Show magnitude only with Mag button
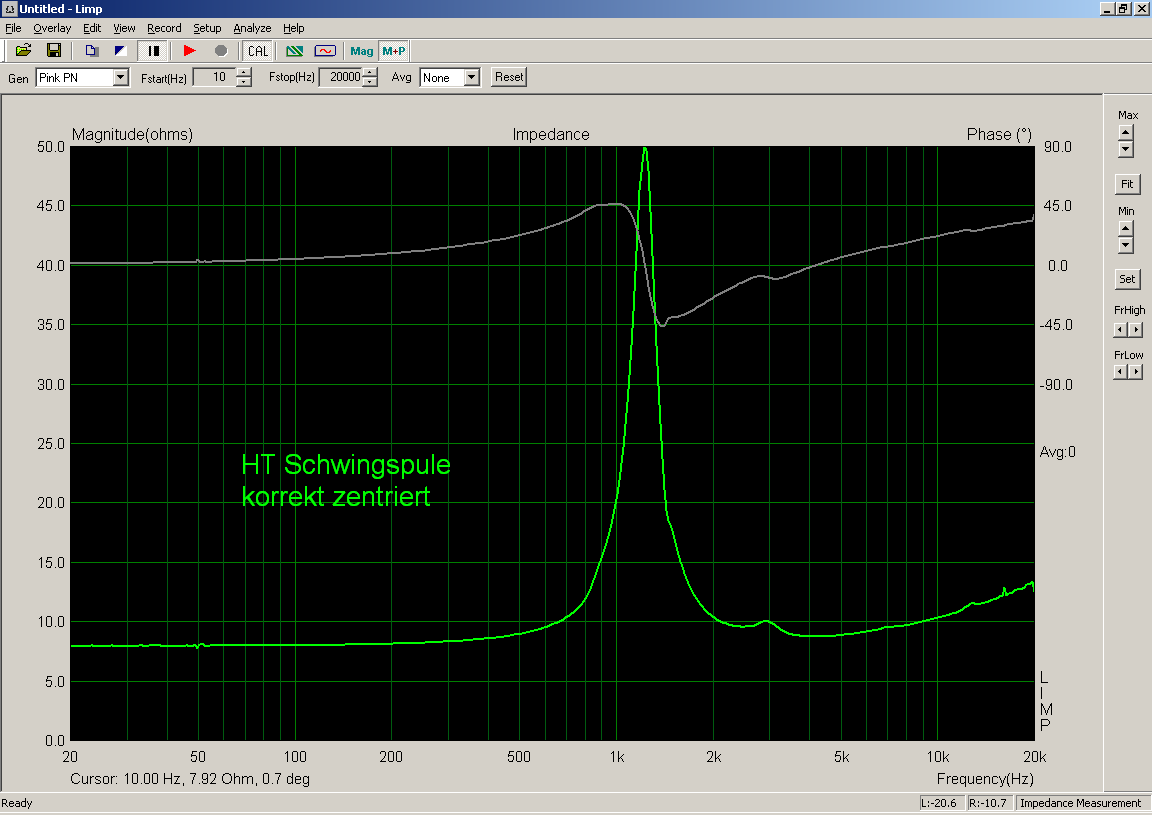The height and width of the screenshot is (815, 1152). [x=361, y=51]
